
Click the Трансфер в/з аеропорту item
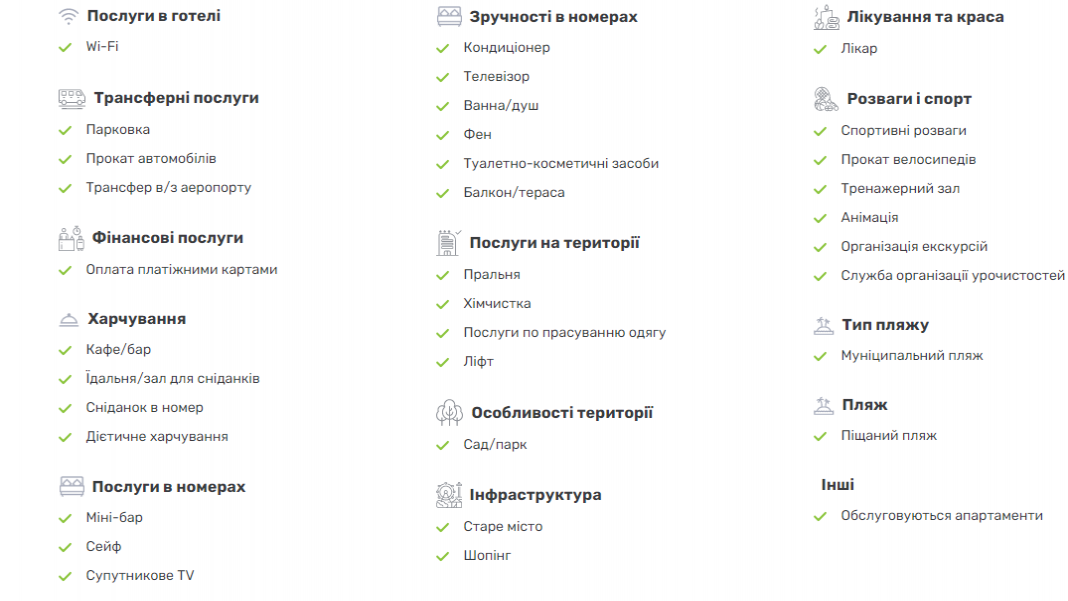pyautogui.click(x=168, y=188)
